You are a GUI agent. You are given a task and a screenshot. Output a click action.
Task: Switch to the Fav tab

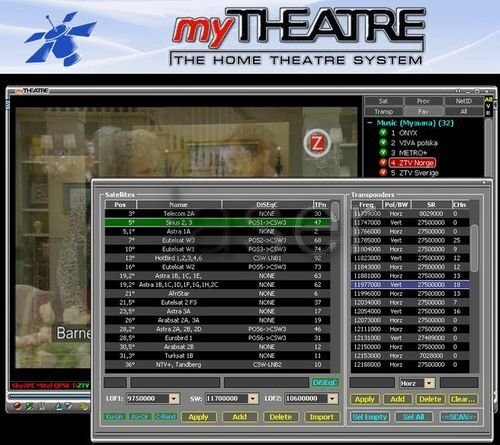tap(423, 111)
